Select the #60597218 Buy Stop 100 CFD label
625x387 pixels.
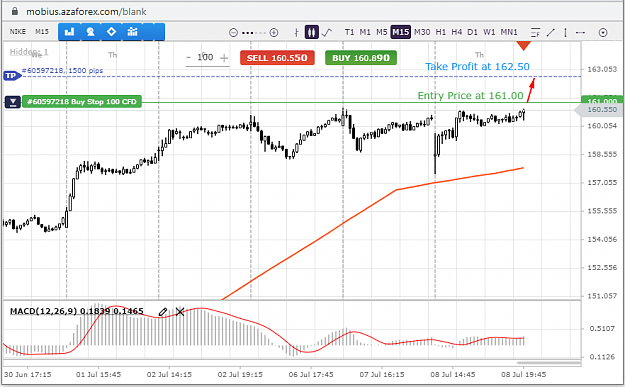point(82,102)
